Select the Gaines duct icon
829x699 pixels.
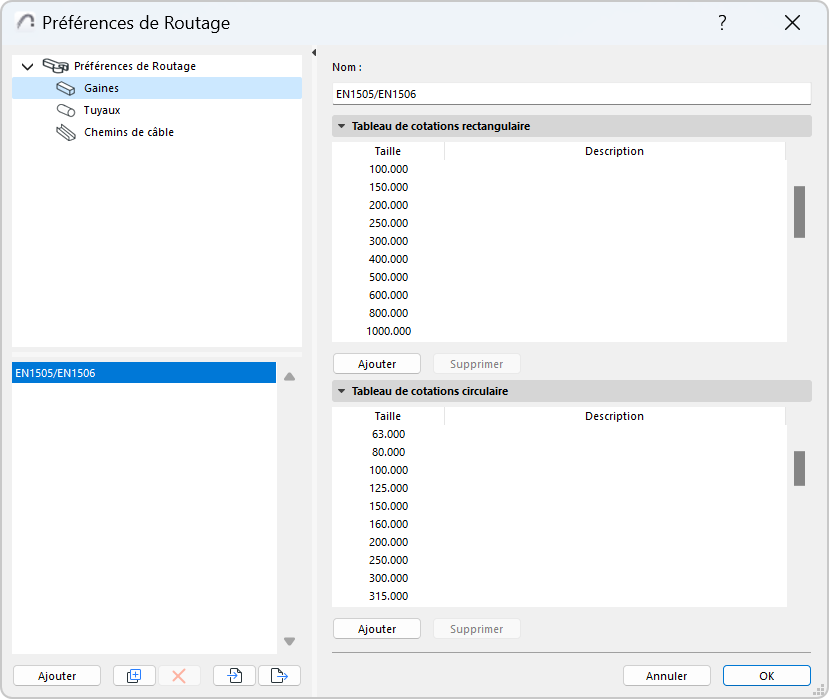(66, 89)
